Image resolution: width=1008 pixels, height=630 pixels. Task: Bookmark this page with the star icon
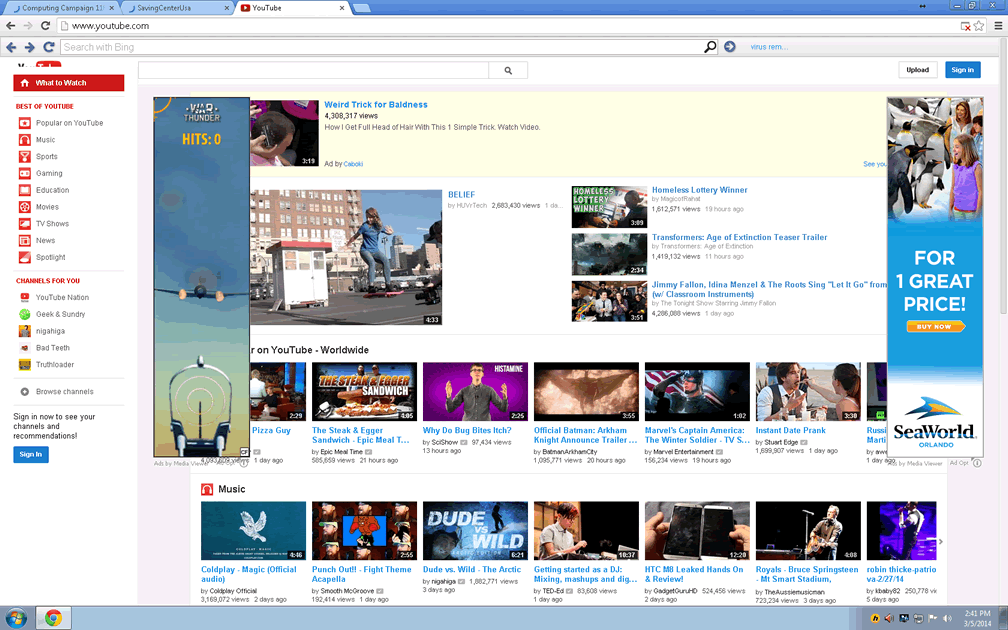[x=977, y=25]
